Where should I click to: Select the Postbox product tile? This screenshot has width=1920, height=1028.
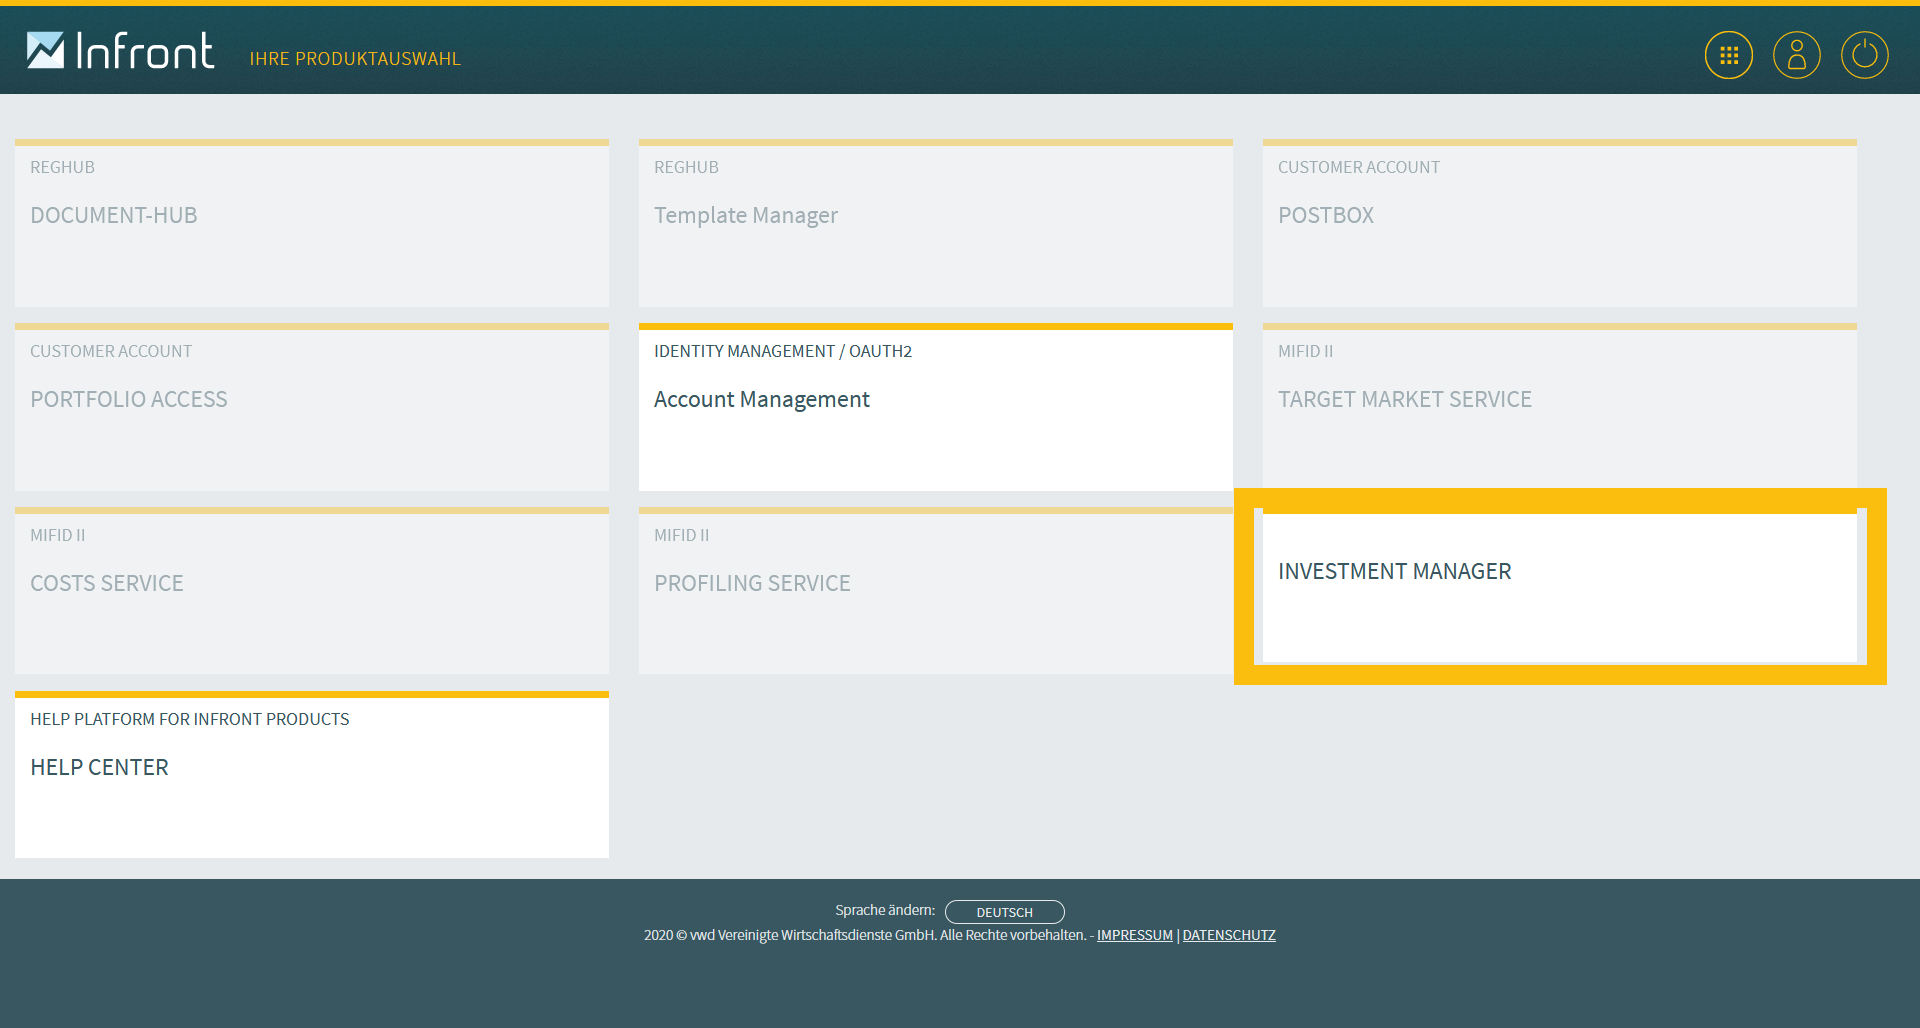point(1559,224)
